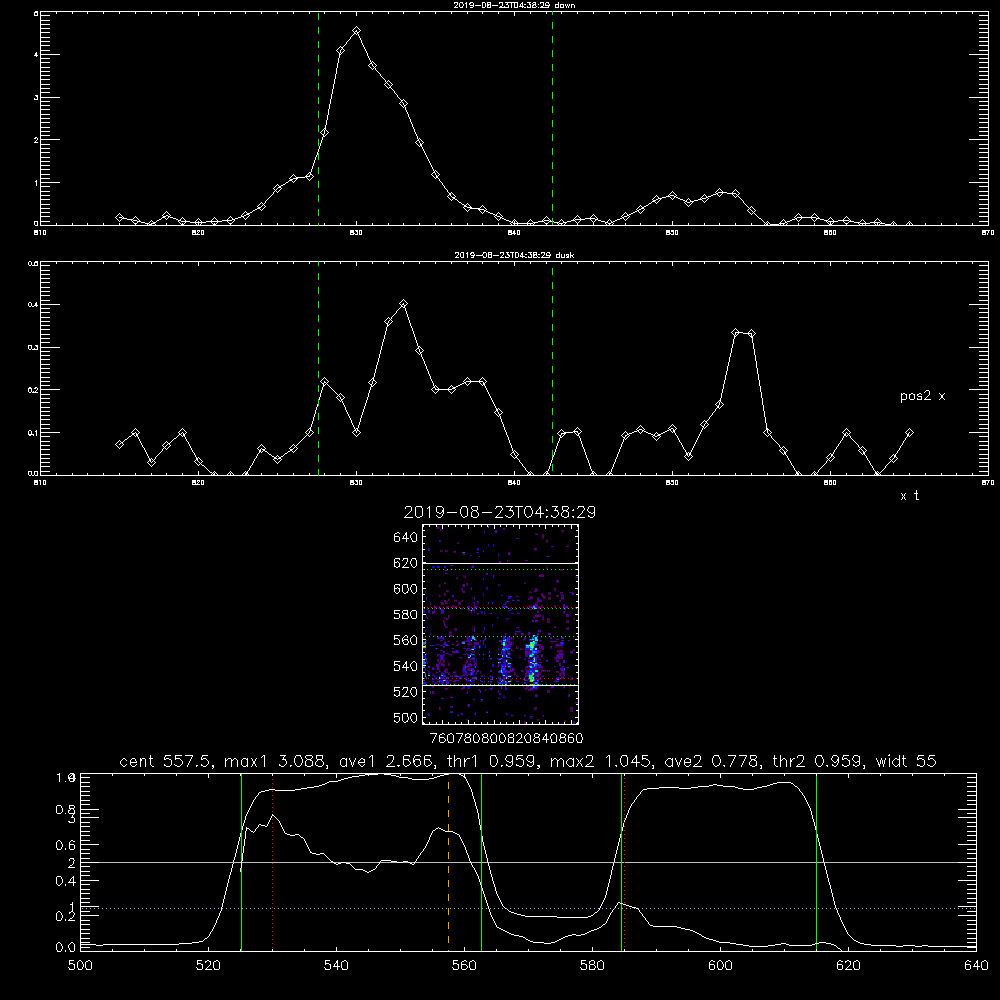
Task: Click x-axis label '500' of bottom plot
Action: pyautogui.click(x=80, y=966)
